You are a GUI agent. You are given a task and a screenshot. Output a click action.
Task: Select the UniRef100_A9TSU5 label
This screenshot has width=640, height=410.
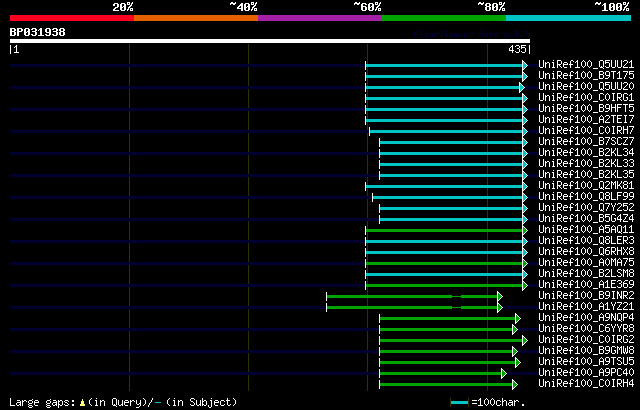586,362
